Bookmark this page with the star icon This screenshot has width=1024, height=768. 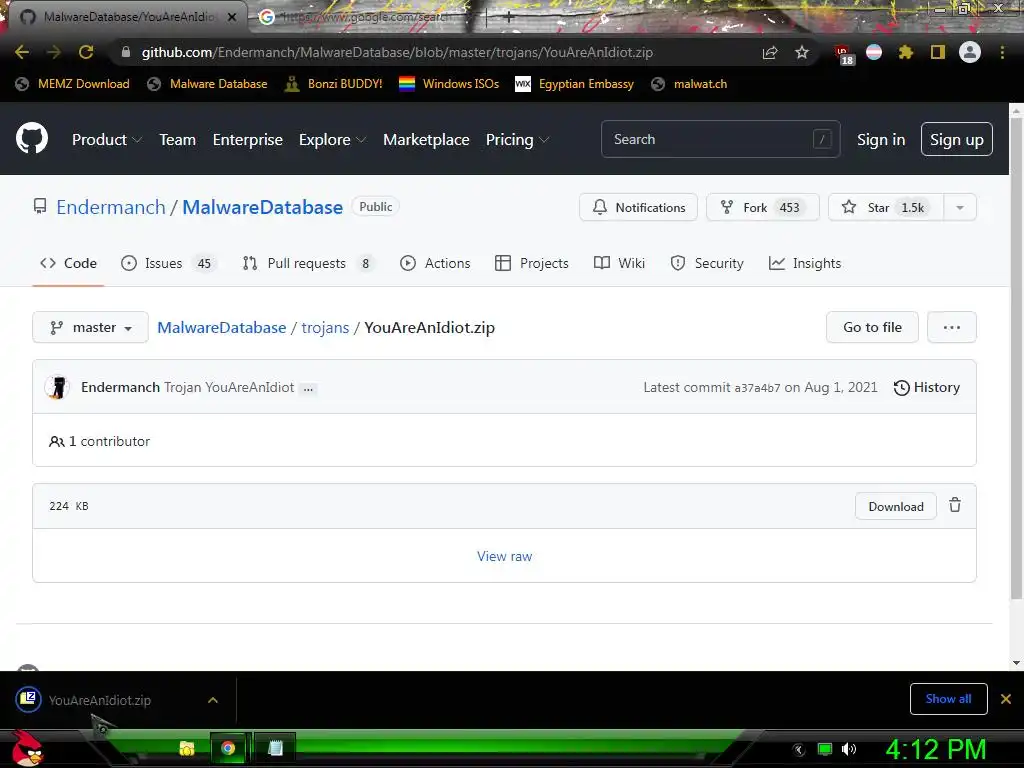[x=802, y=52]
